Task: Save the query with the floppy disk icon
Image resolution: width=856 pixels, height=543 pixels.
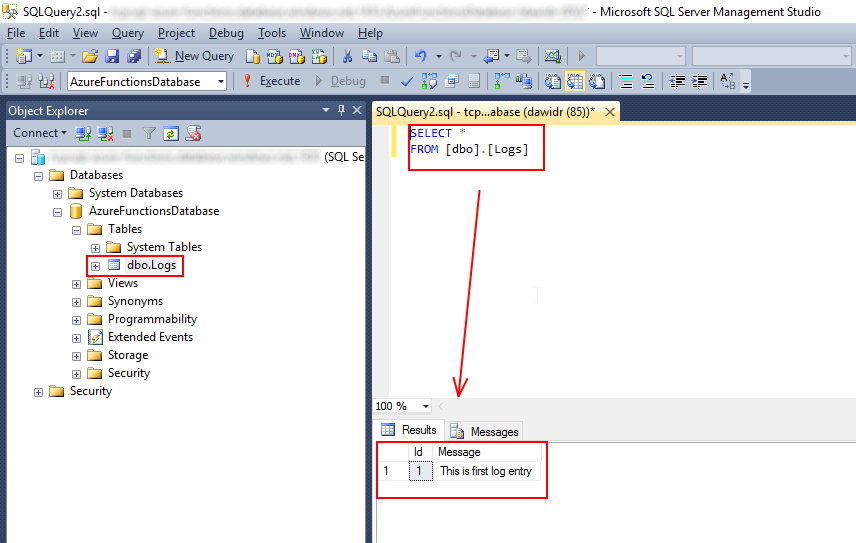Action: point(112,56)
